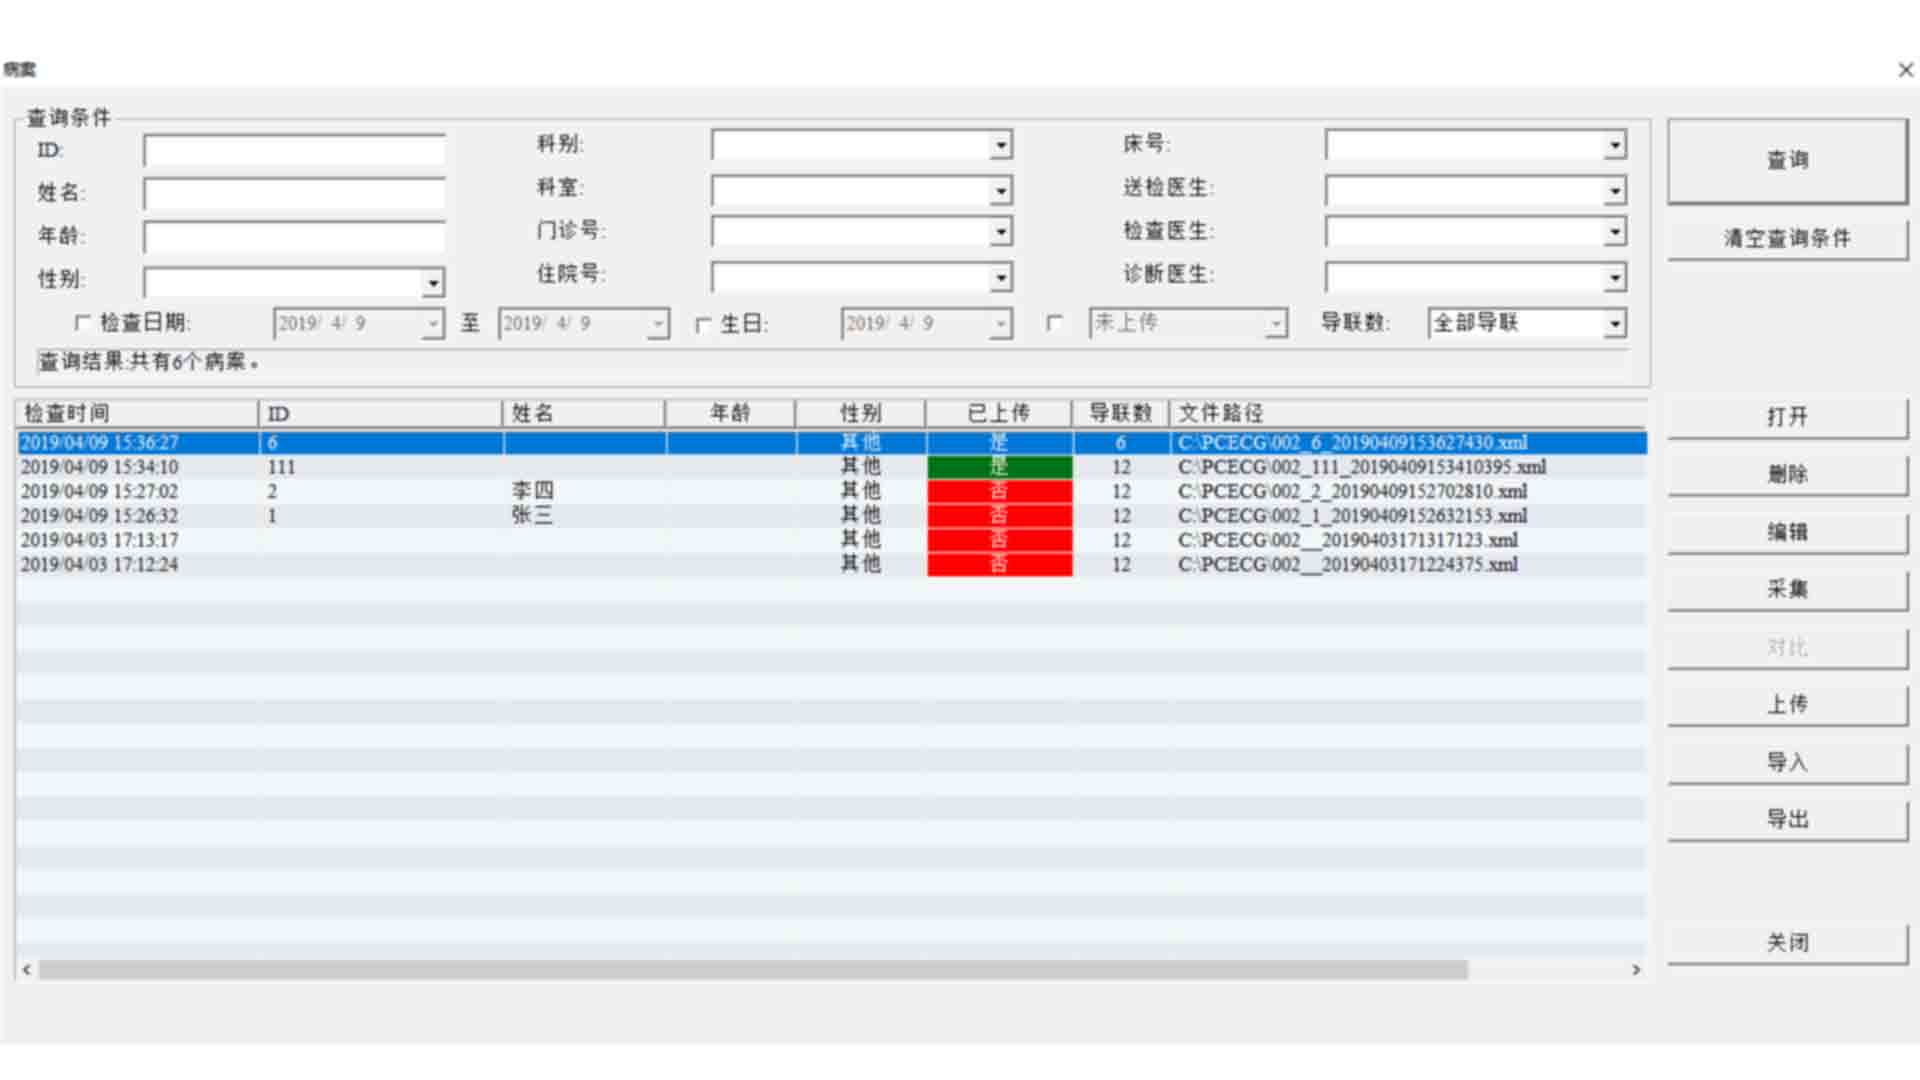This screenshot has height=1080, width=1920.
Task: Sort by 性别 column header
Action: [x=860, y=413]
